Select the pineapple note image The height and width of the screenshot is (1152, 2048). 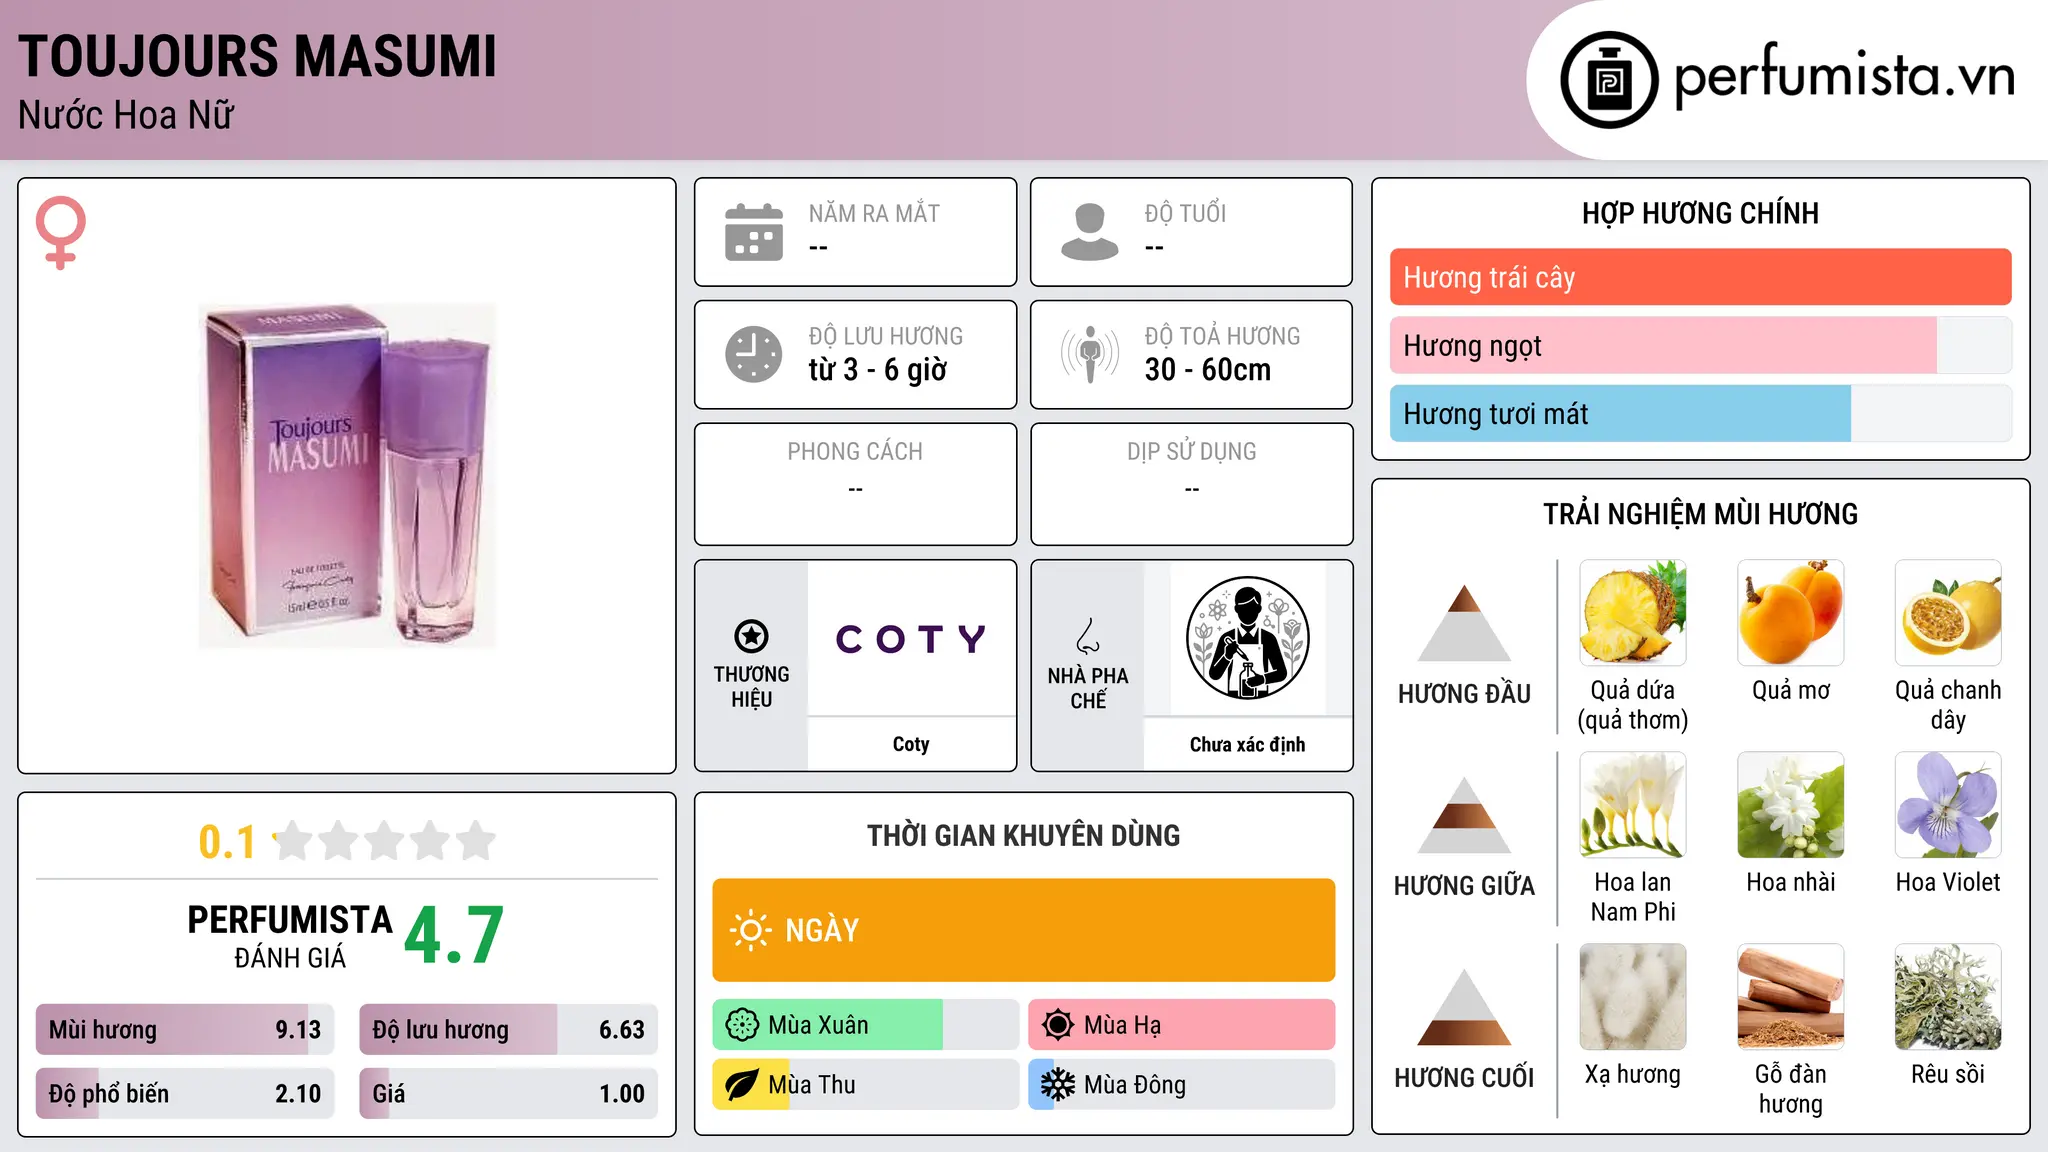point(1633,613)
